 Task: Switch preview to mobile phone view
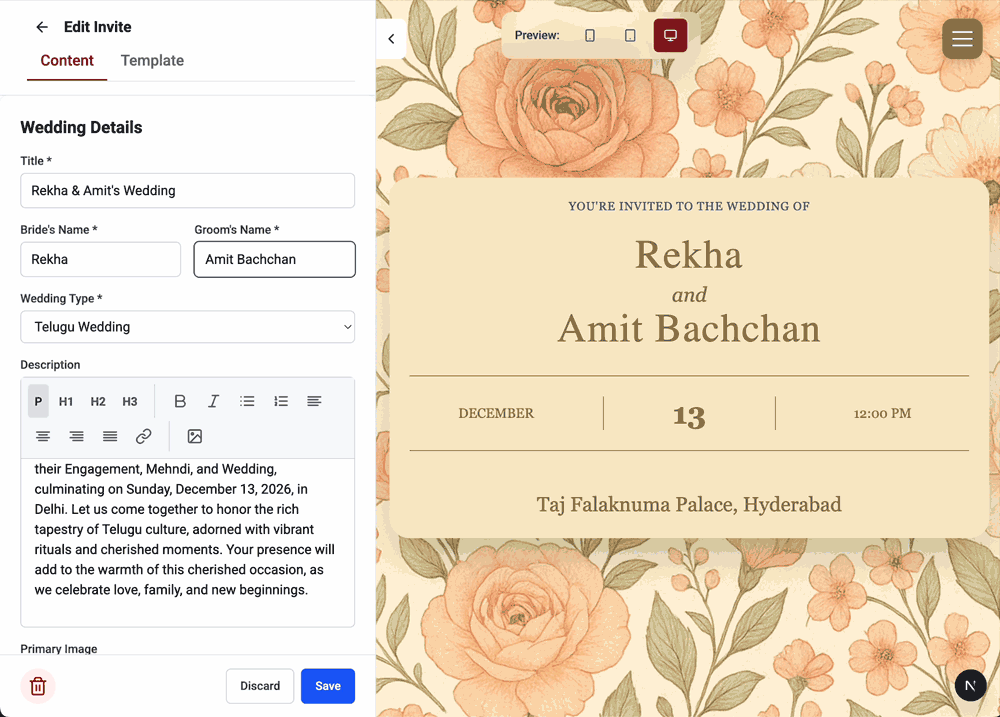pos(590,34)
